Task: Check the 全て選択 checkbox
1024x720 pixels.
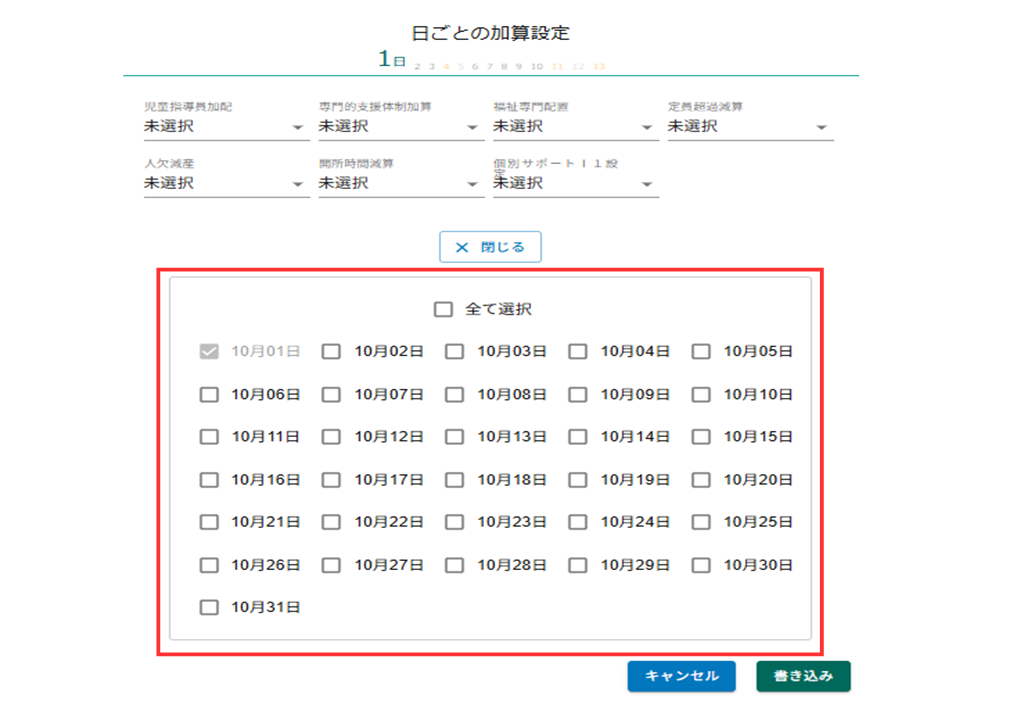Action: pyautogui.click(x=443, y=310)
